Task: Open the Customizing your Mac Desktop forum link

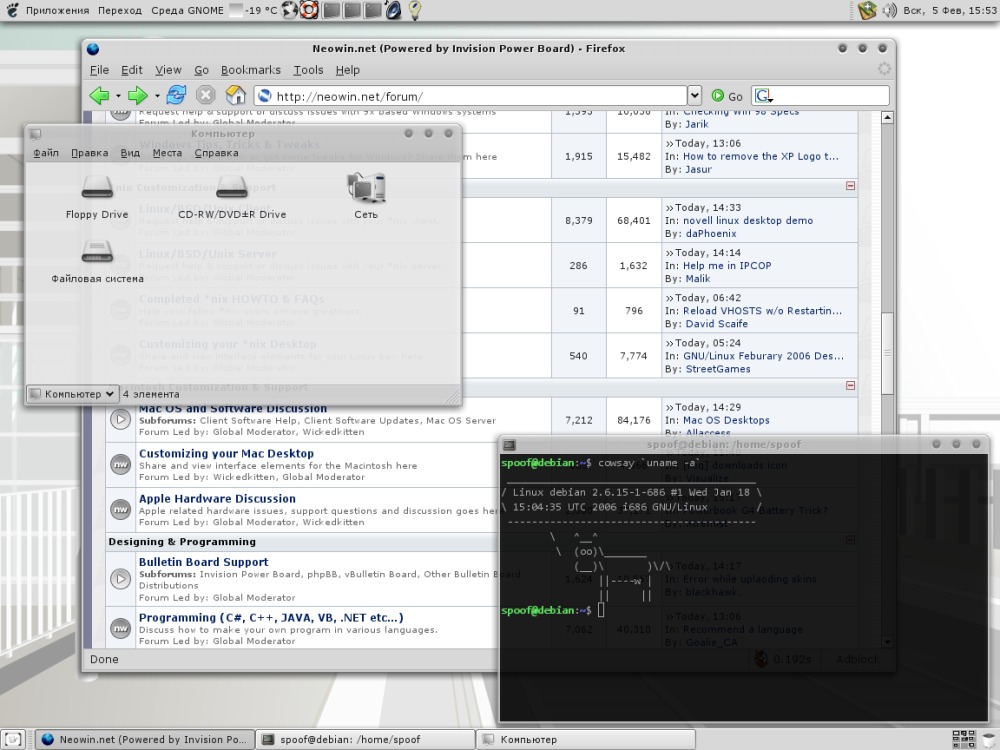Action: (226, 453)
